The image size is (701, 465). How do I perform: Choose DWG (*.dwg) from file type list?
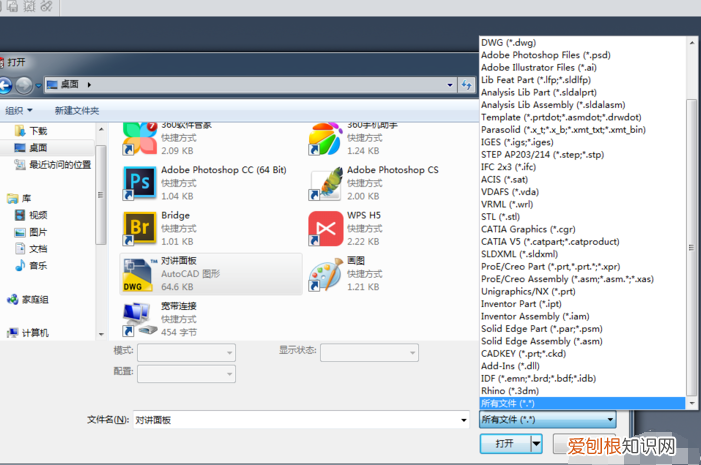(x=510, y=43)
